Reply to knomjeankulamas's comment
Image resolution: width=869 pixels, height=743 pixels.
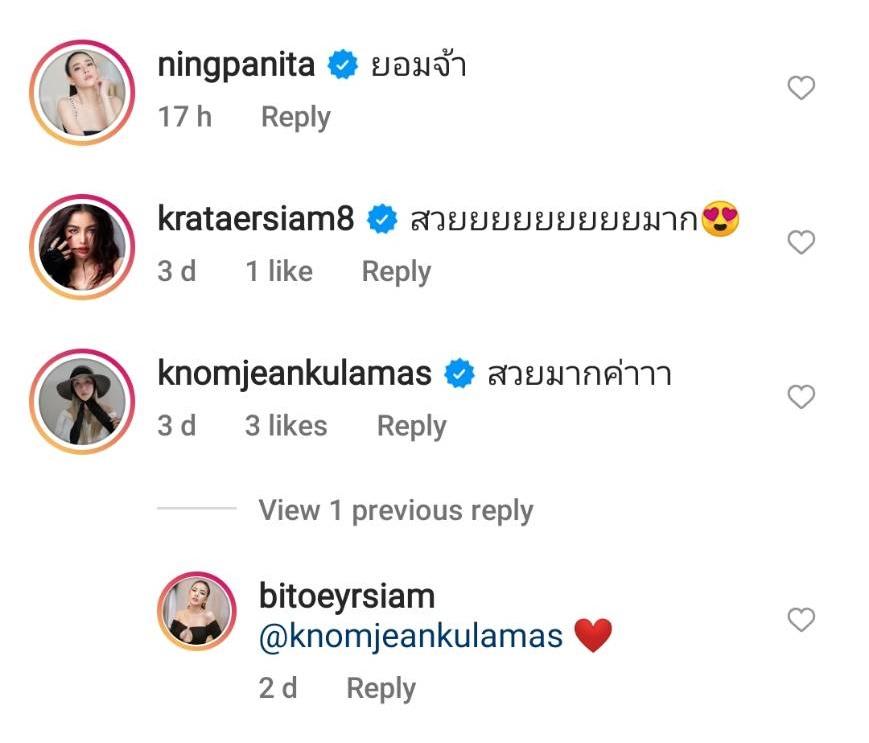pos(411,426)
